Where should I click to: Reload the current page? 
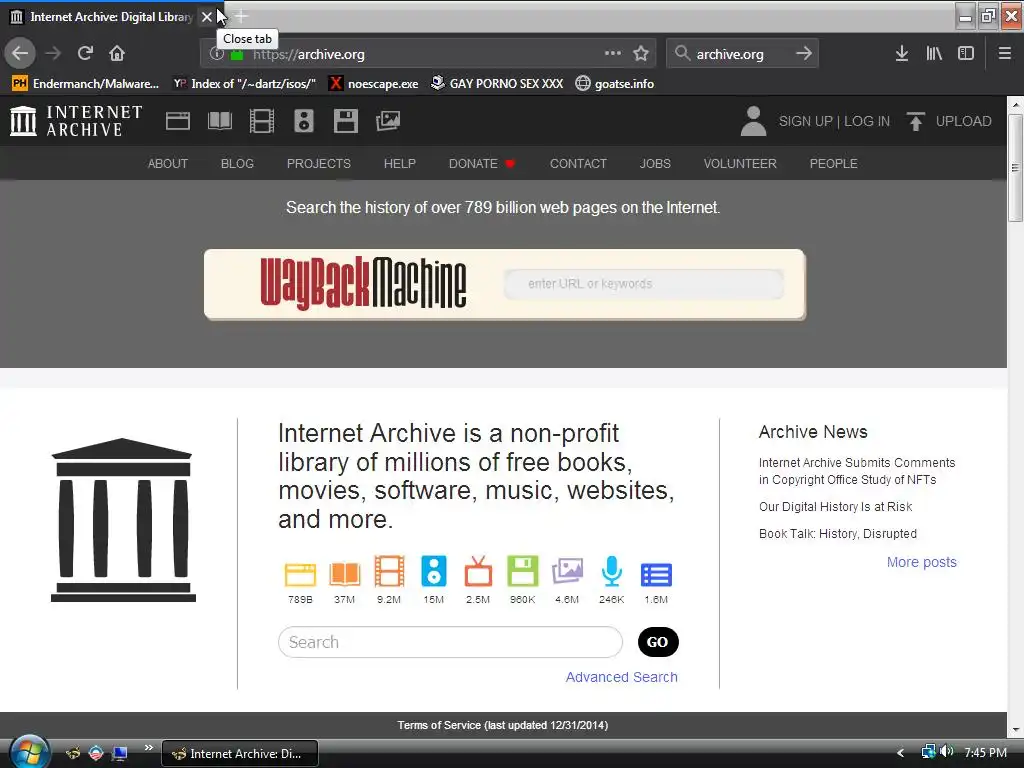(85, 53)
